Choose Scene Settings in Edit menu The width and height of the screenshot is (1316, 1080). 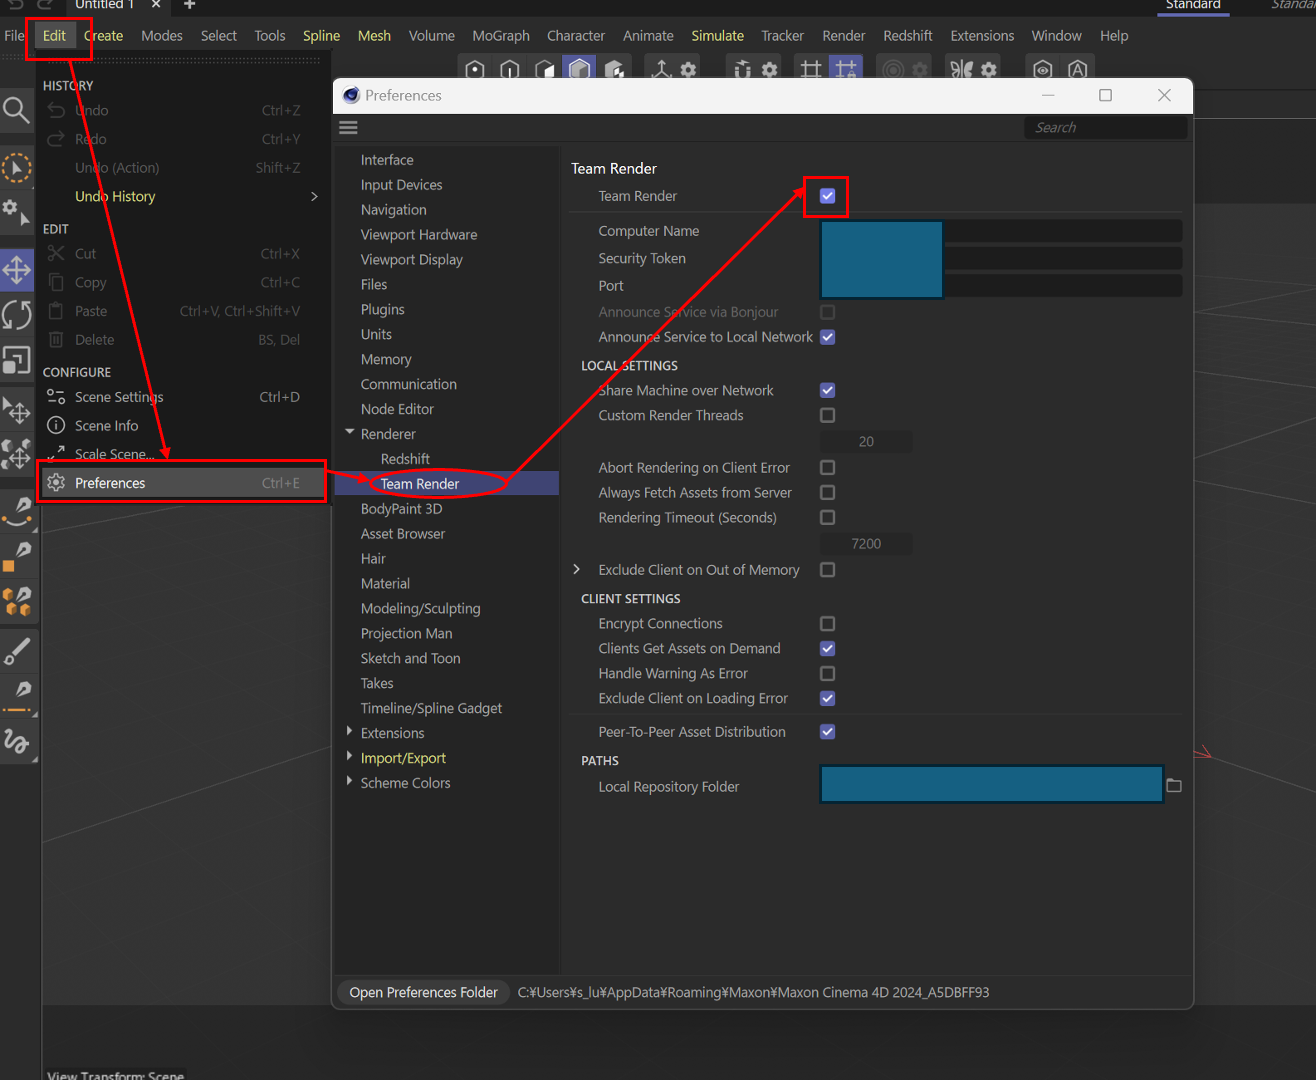click(x=183, y=397)
